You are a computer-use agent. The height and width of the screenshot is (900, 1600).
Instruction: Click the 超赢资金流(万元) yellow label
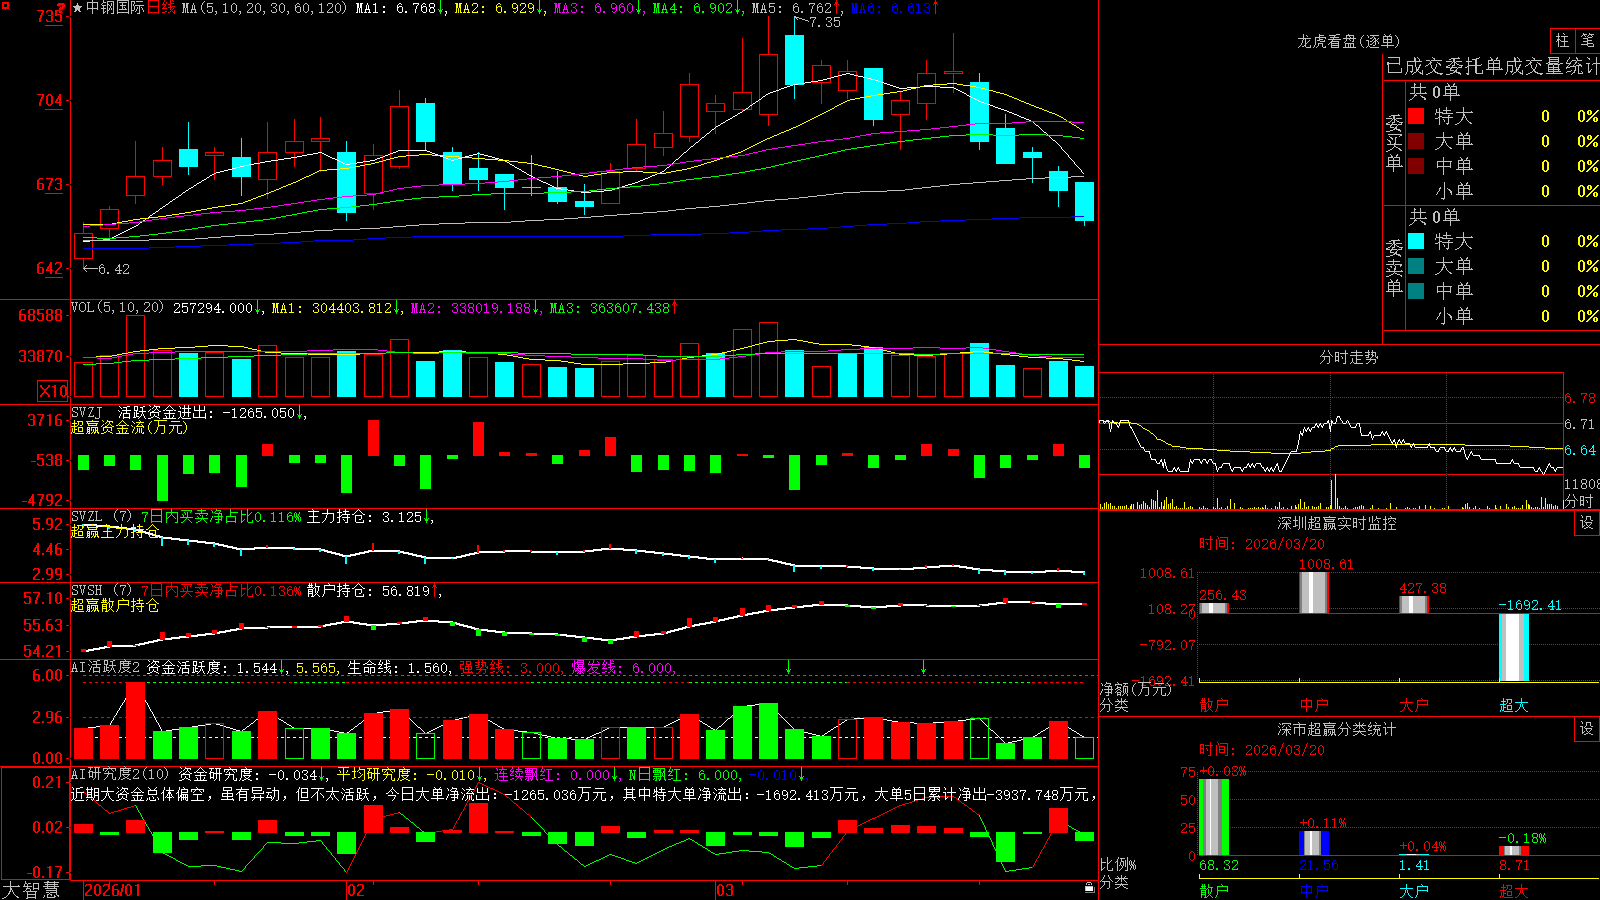129,428
